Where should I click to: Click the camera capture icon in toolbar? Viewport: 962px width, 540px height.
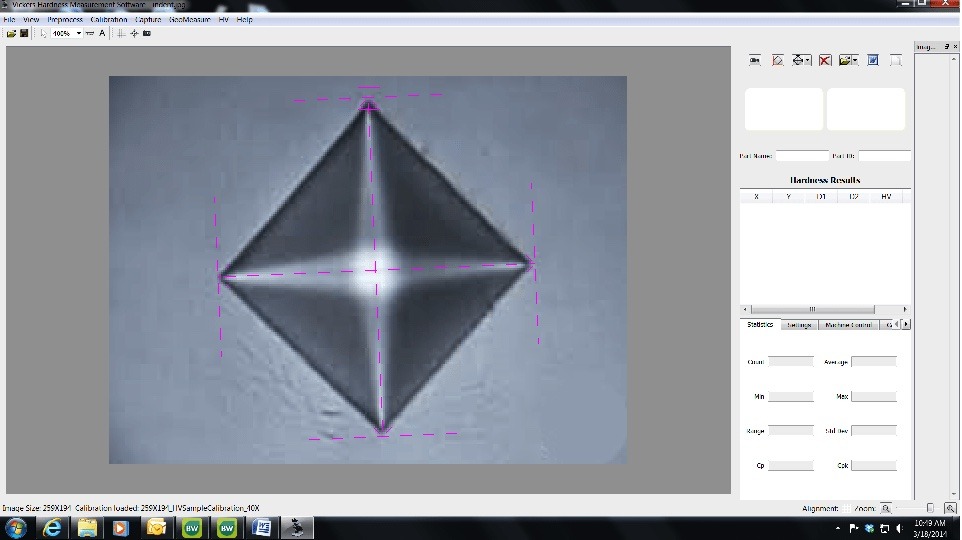coord(147,33)
